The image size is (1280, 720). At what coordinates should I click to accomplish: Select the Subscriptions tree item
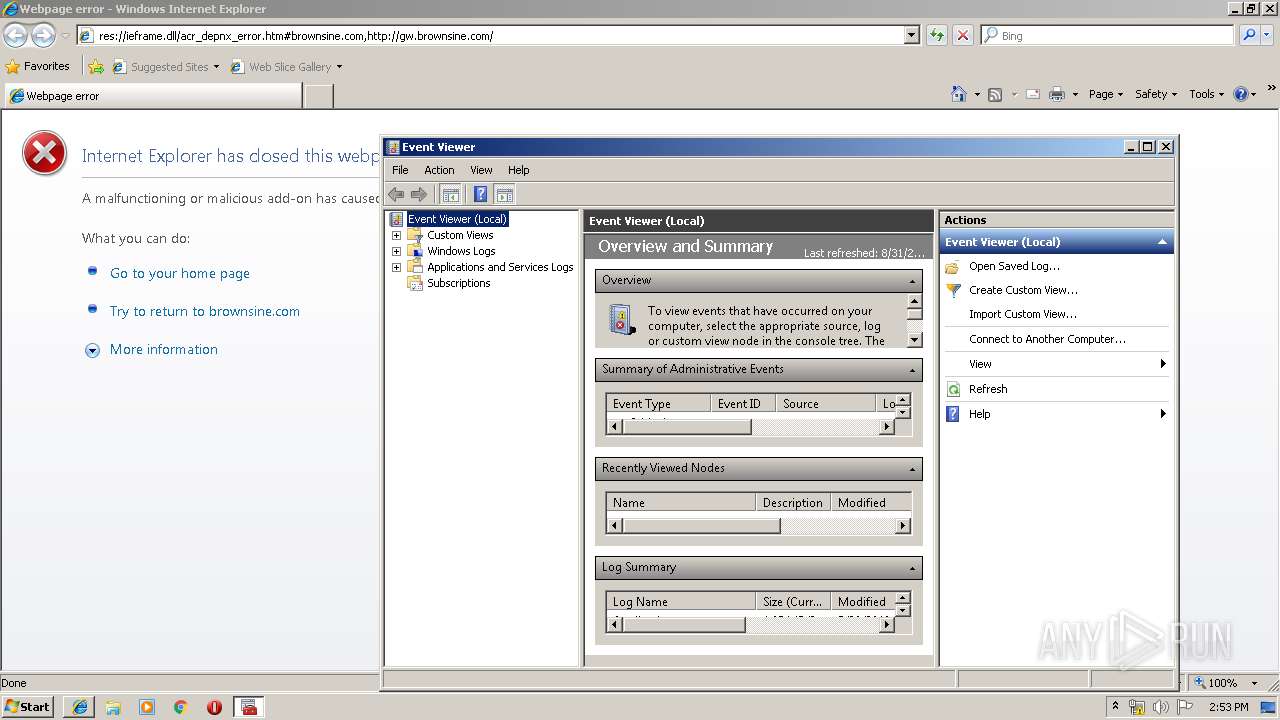pos(458,283)
